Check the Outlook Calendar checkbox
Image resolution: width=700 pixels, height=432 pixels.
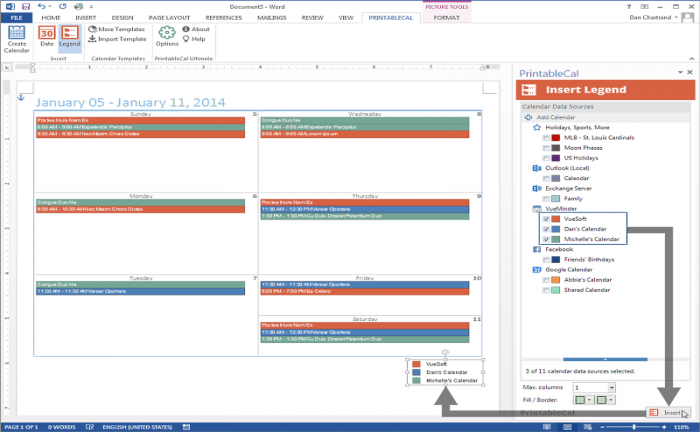546,179
